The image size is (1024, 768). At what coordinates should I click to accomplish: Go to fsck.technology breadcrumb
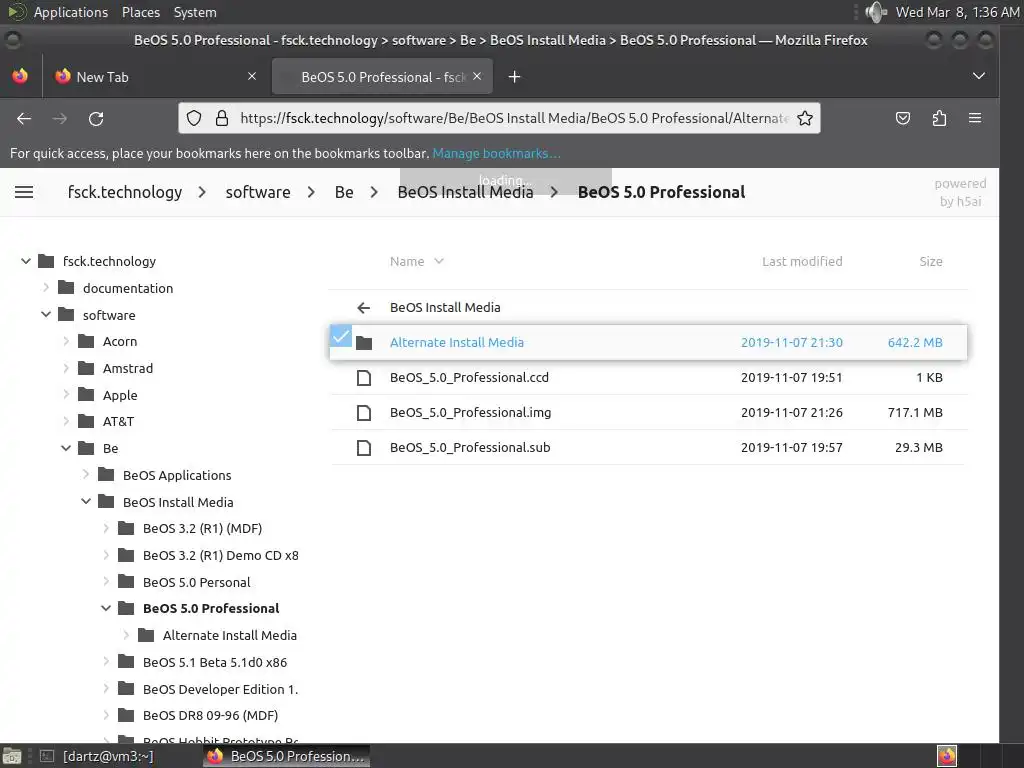coord(125,192)
